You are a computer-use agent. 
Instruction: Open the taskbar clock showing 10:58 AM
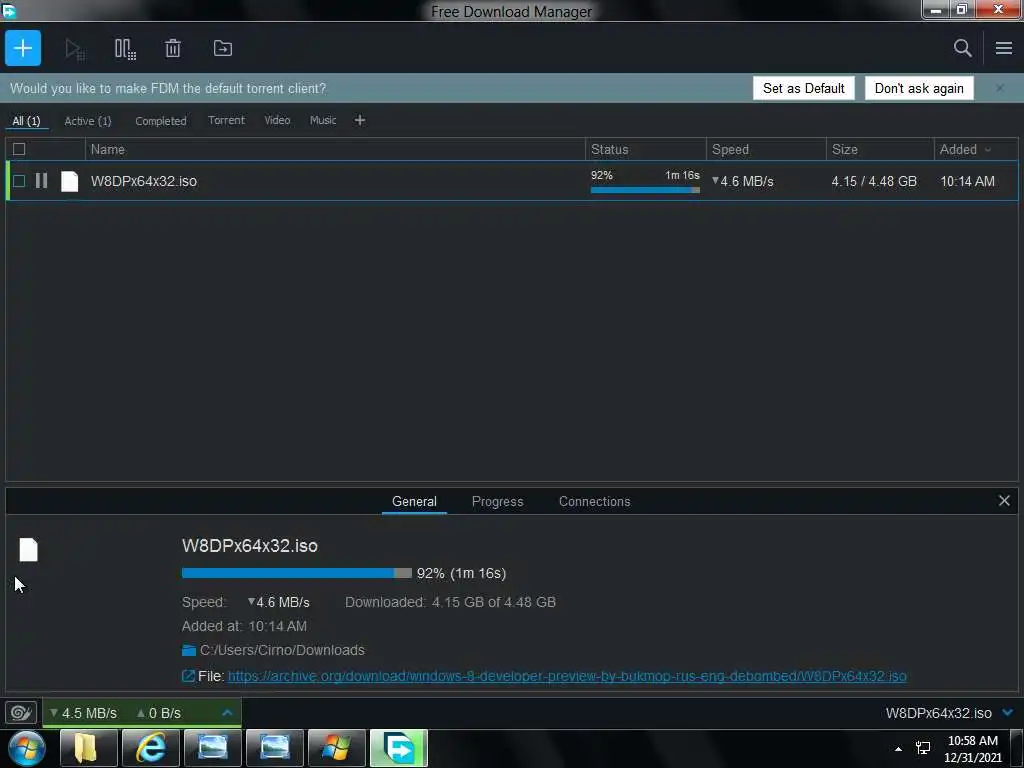point(972,749)
